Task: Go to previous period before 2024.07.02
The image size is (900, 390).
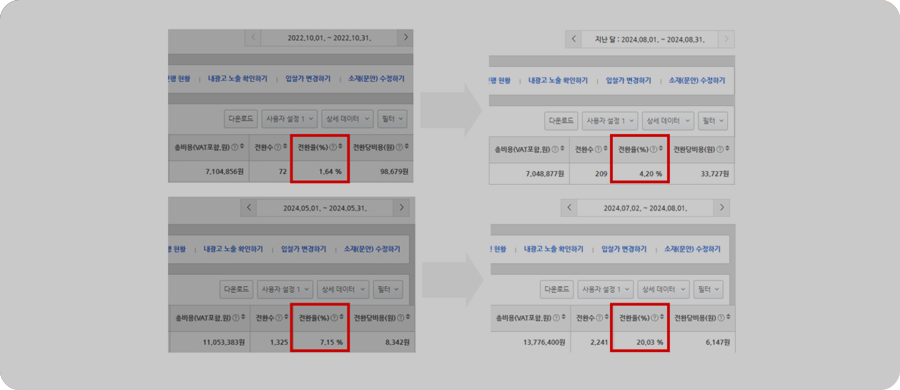Action: click(x=569, y=207)
